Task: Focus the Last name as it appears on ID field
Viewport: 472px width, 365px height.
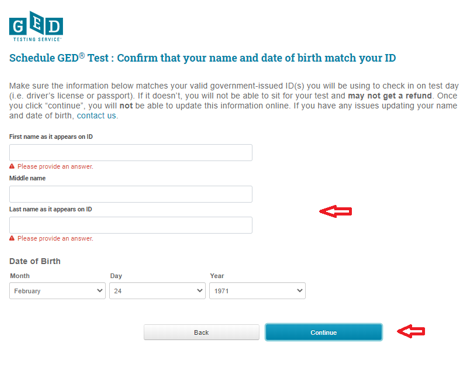Action: 131,225
